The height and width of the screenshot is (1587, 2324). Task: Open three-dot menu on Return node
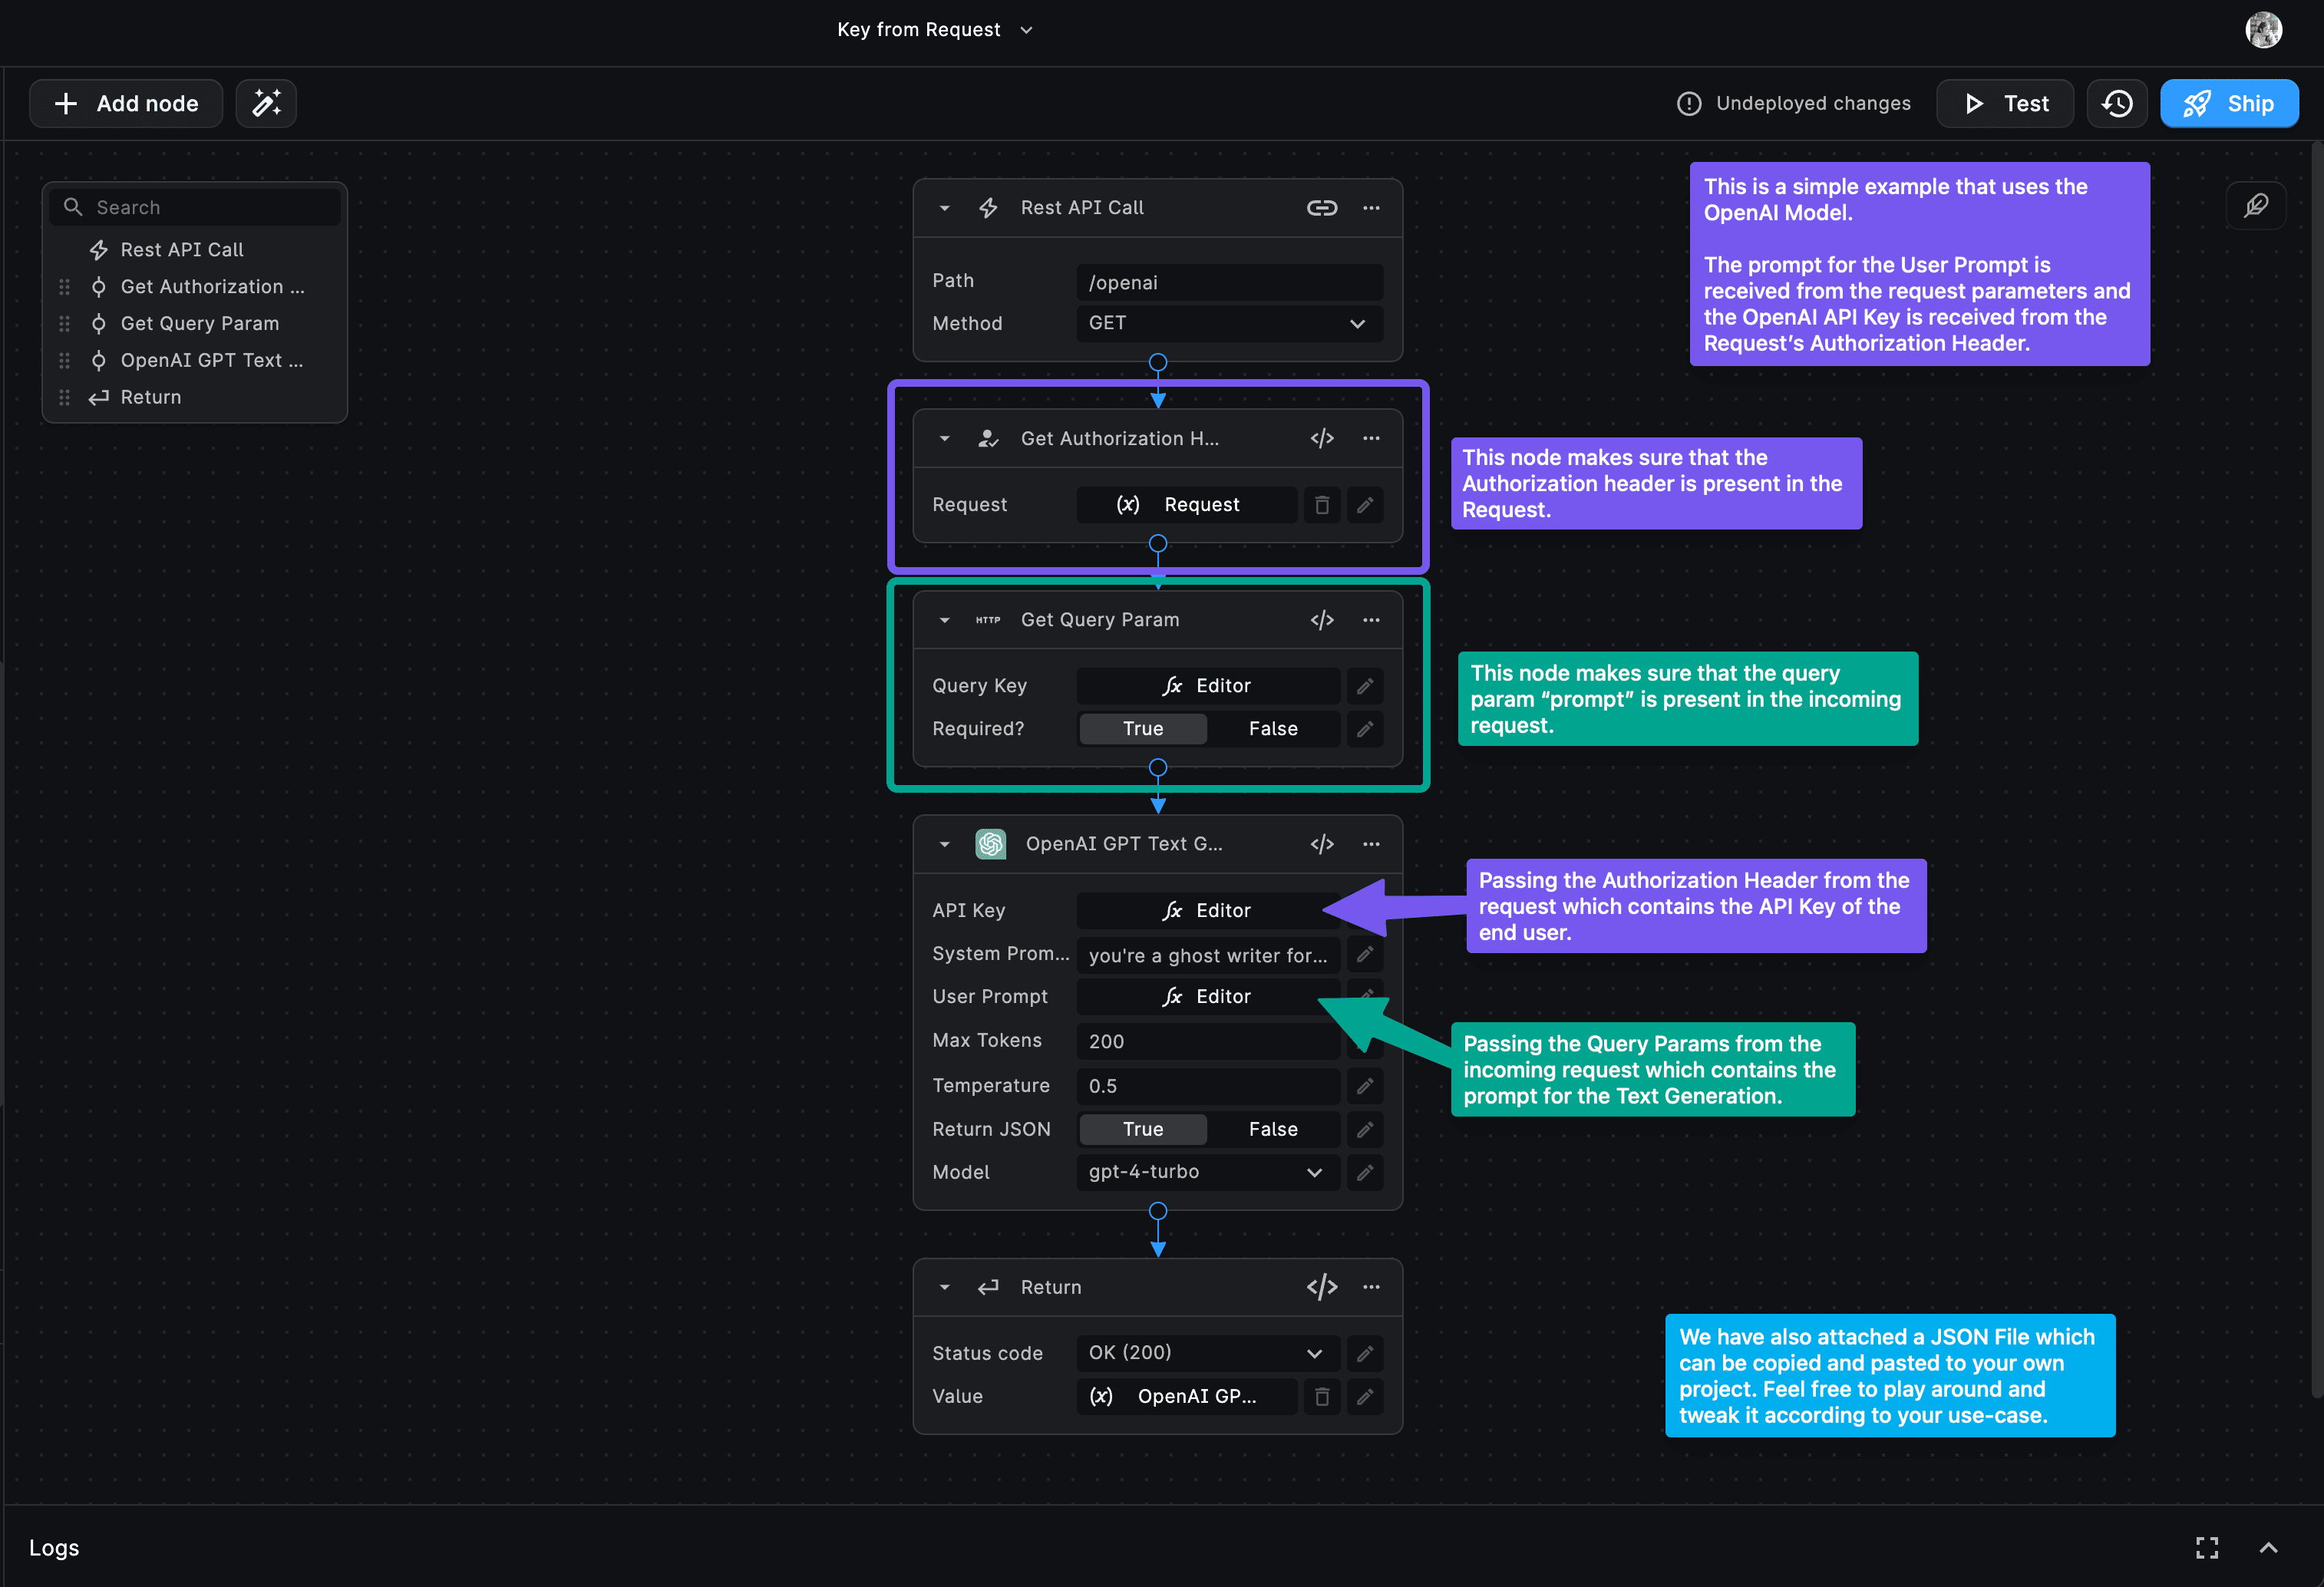(x=1371, y=1287)
